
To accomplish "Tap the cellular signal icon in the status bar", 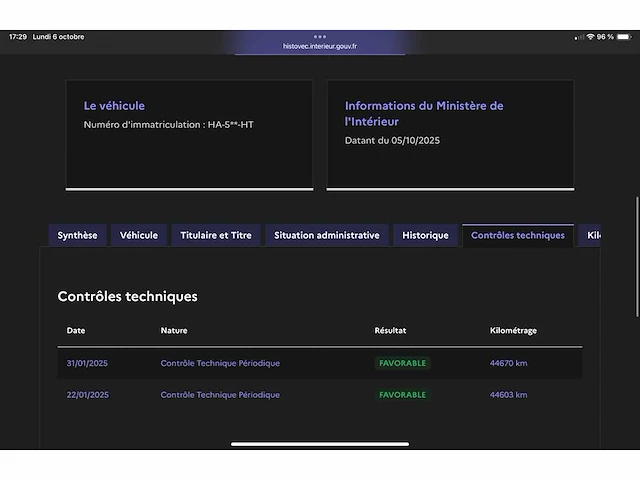I will pyautogui.click(x=578, y=37).
